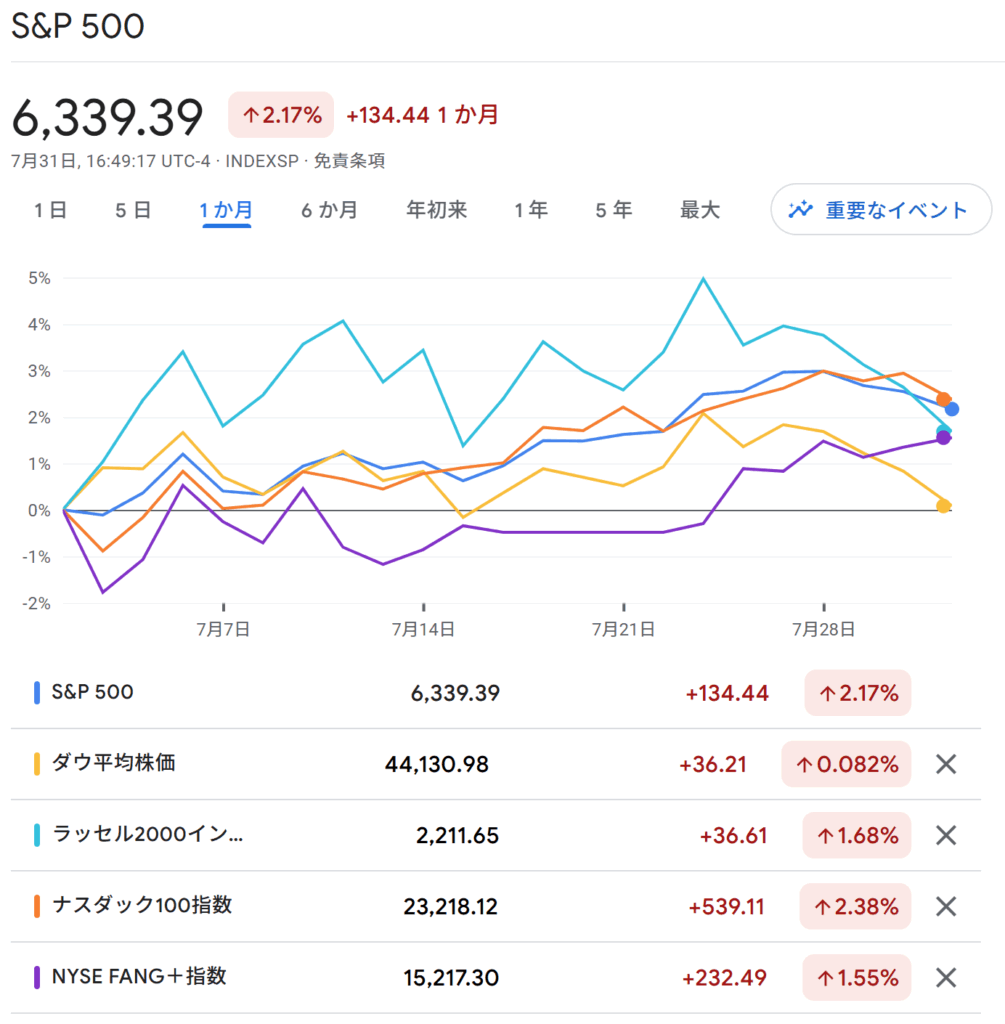Click the 7月7日 date axis label

pyautogui.click(x=223, y=630)
